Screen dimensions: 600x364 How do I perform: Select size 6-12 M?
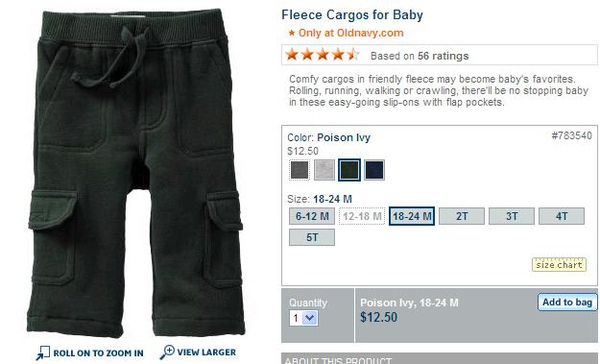tap(312, 216)
